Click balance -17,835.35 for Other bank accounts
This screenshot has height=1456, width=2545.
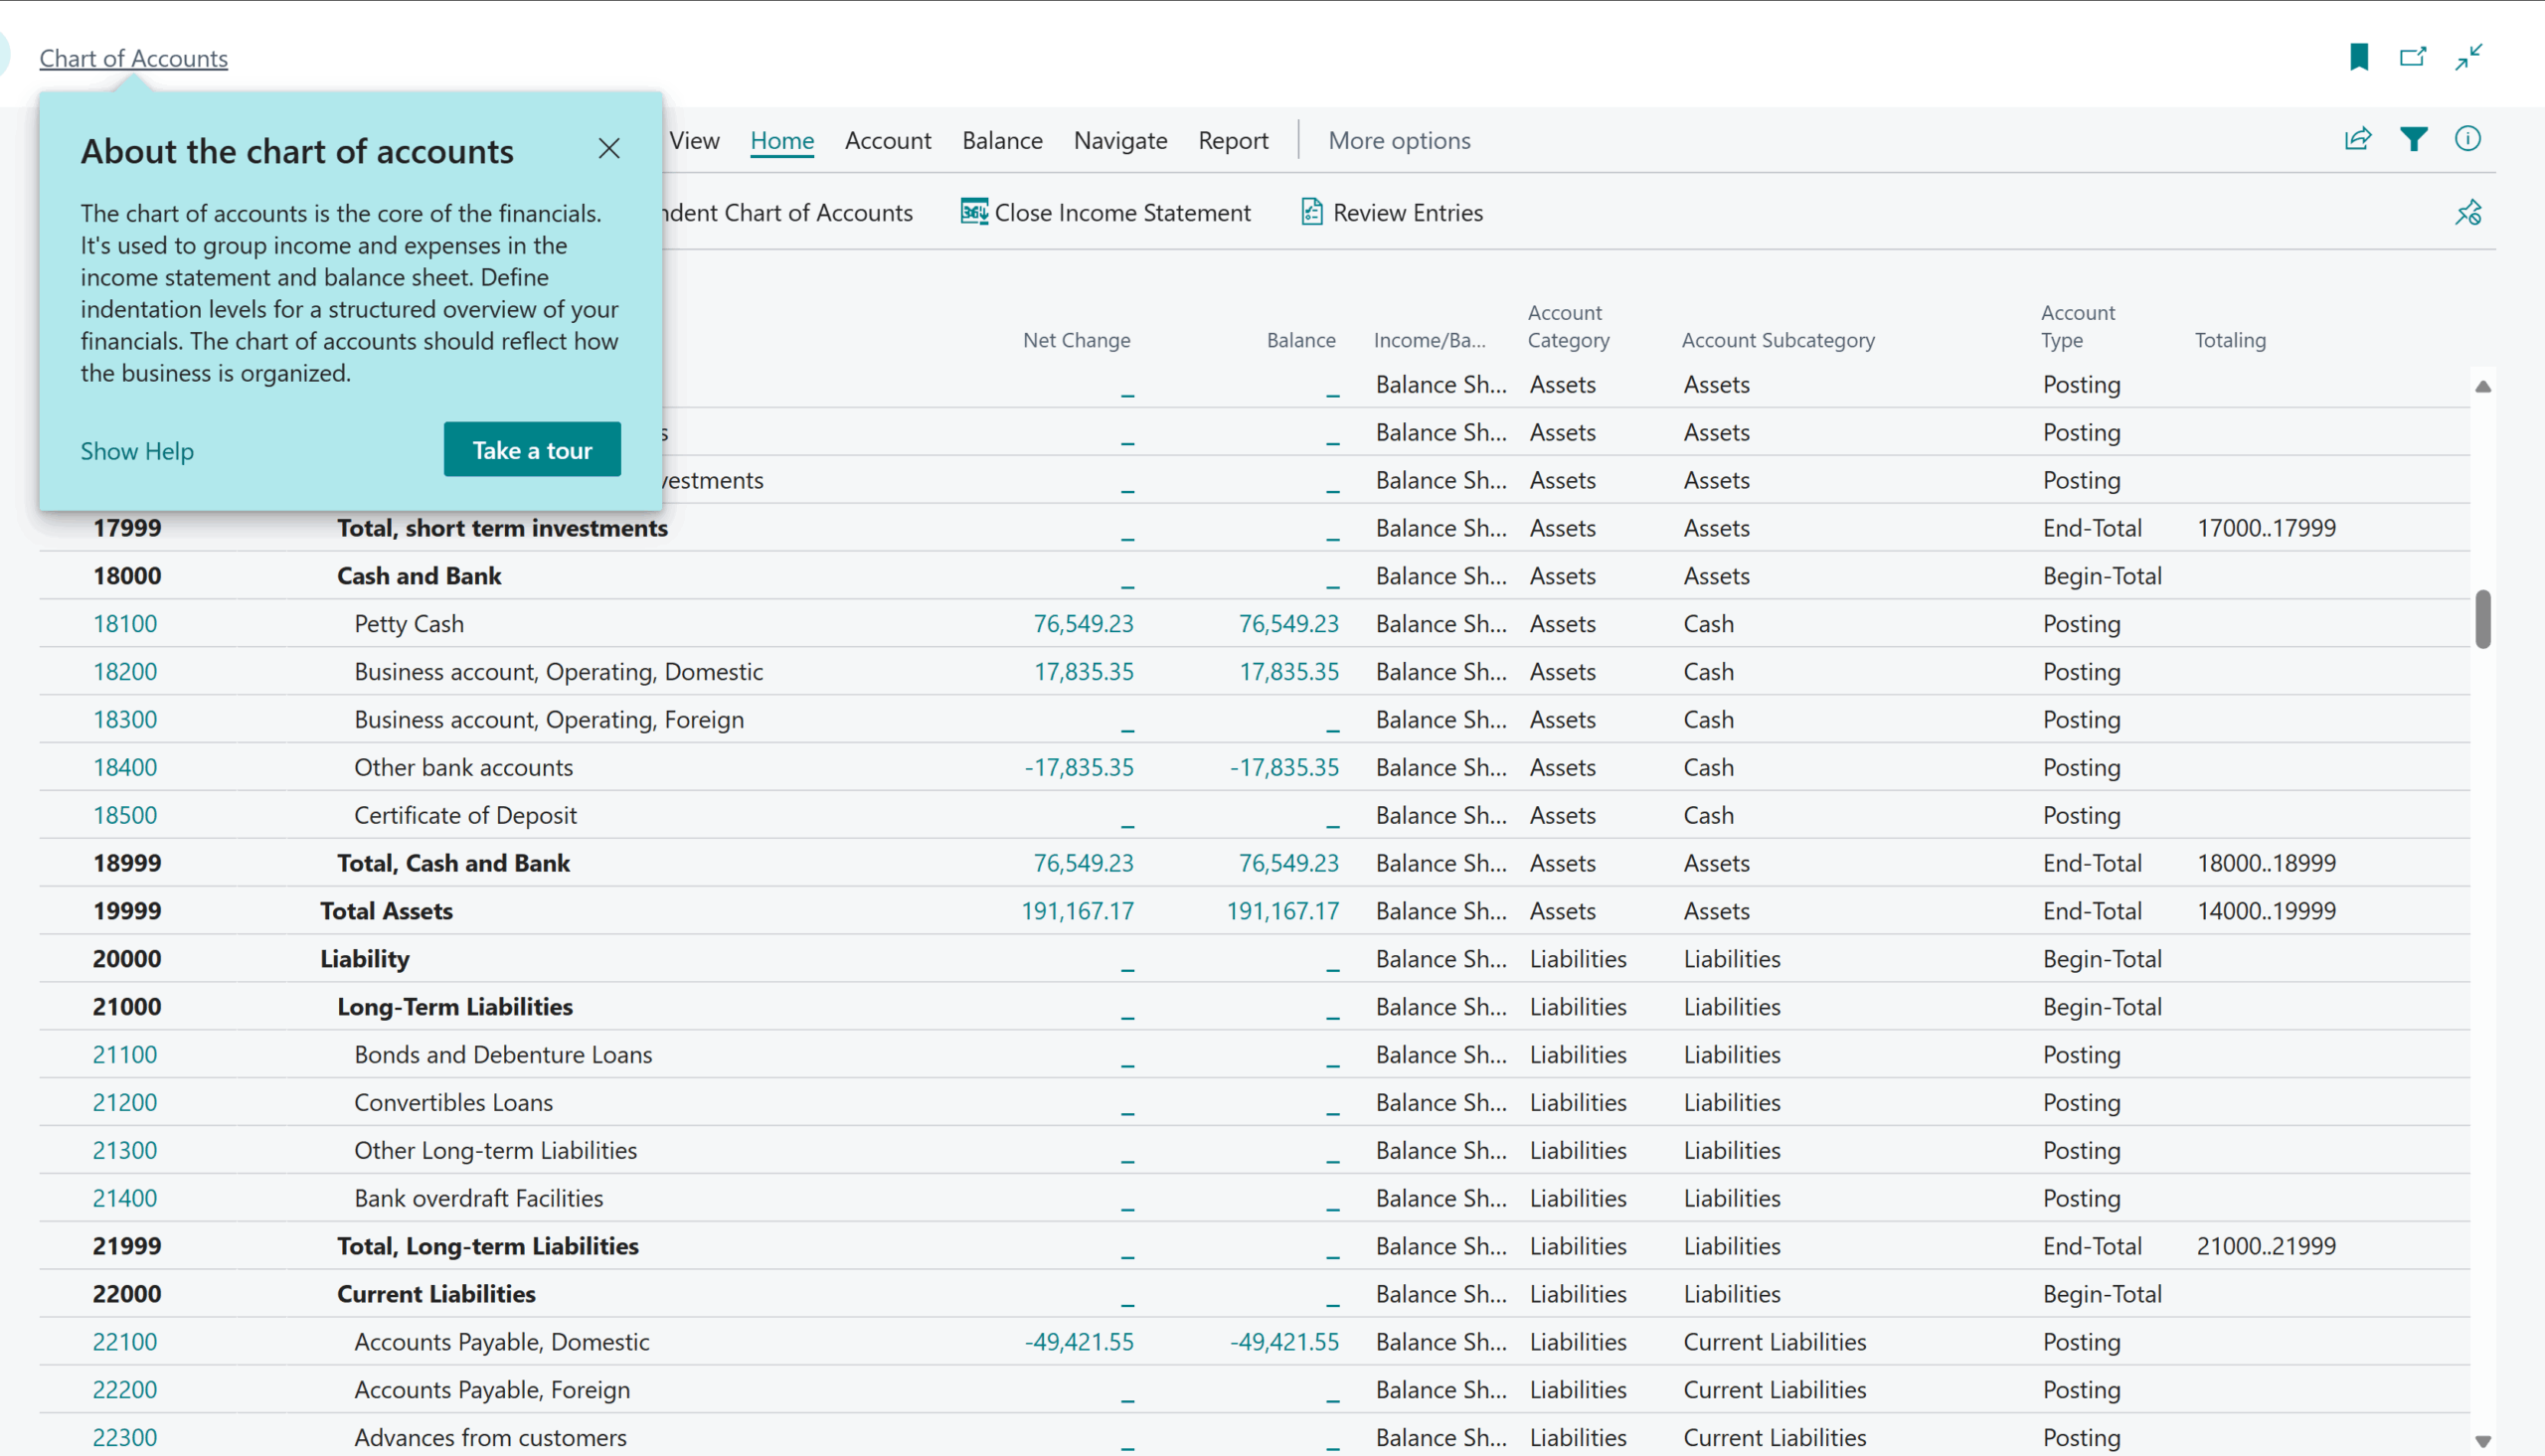1284,767
